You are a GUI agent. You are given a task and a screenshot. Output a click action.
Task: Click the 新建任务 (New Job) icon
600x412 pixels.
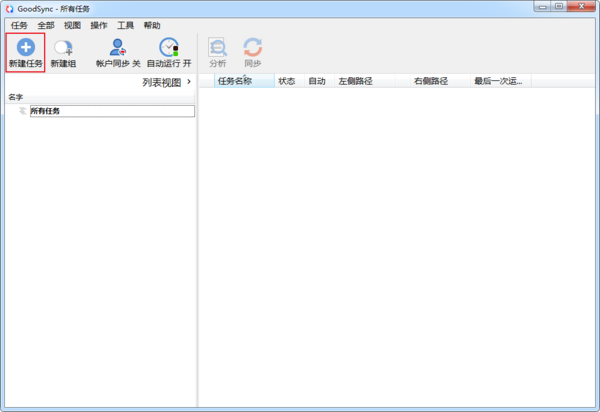click(x=25, y=47)
